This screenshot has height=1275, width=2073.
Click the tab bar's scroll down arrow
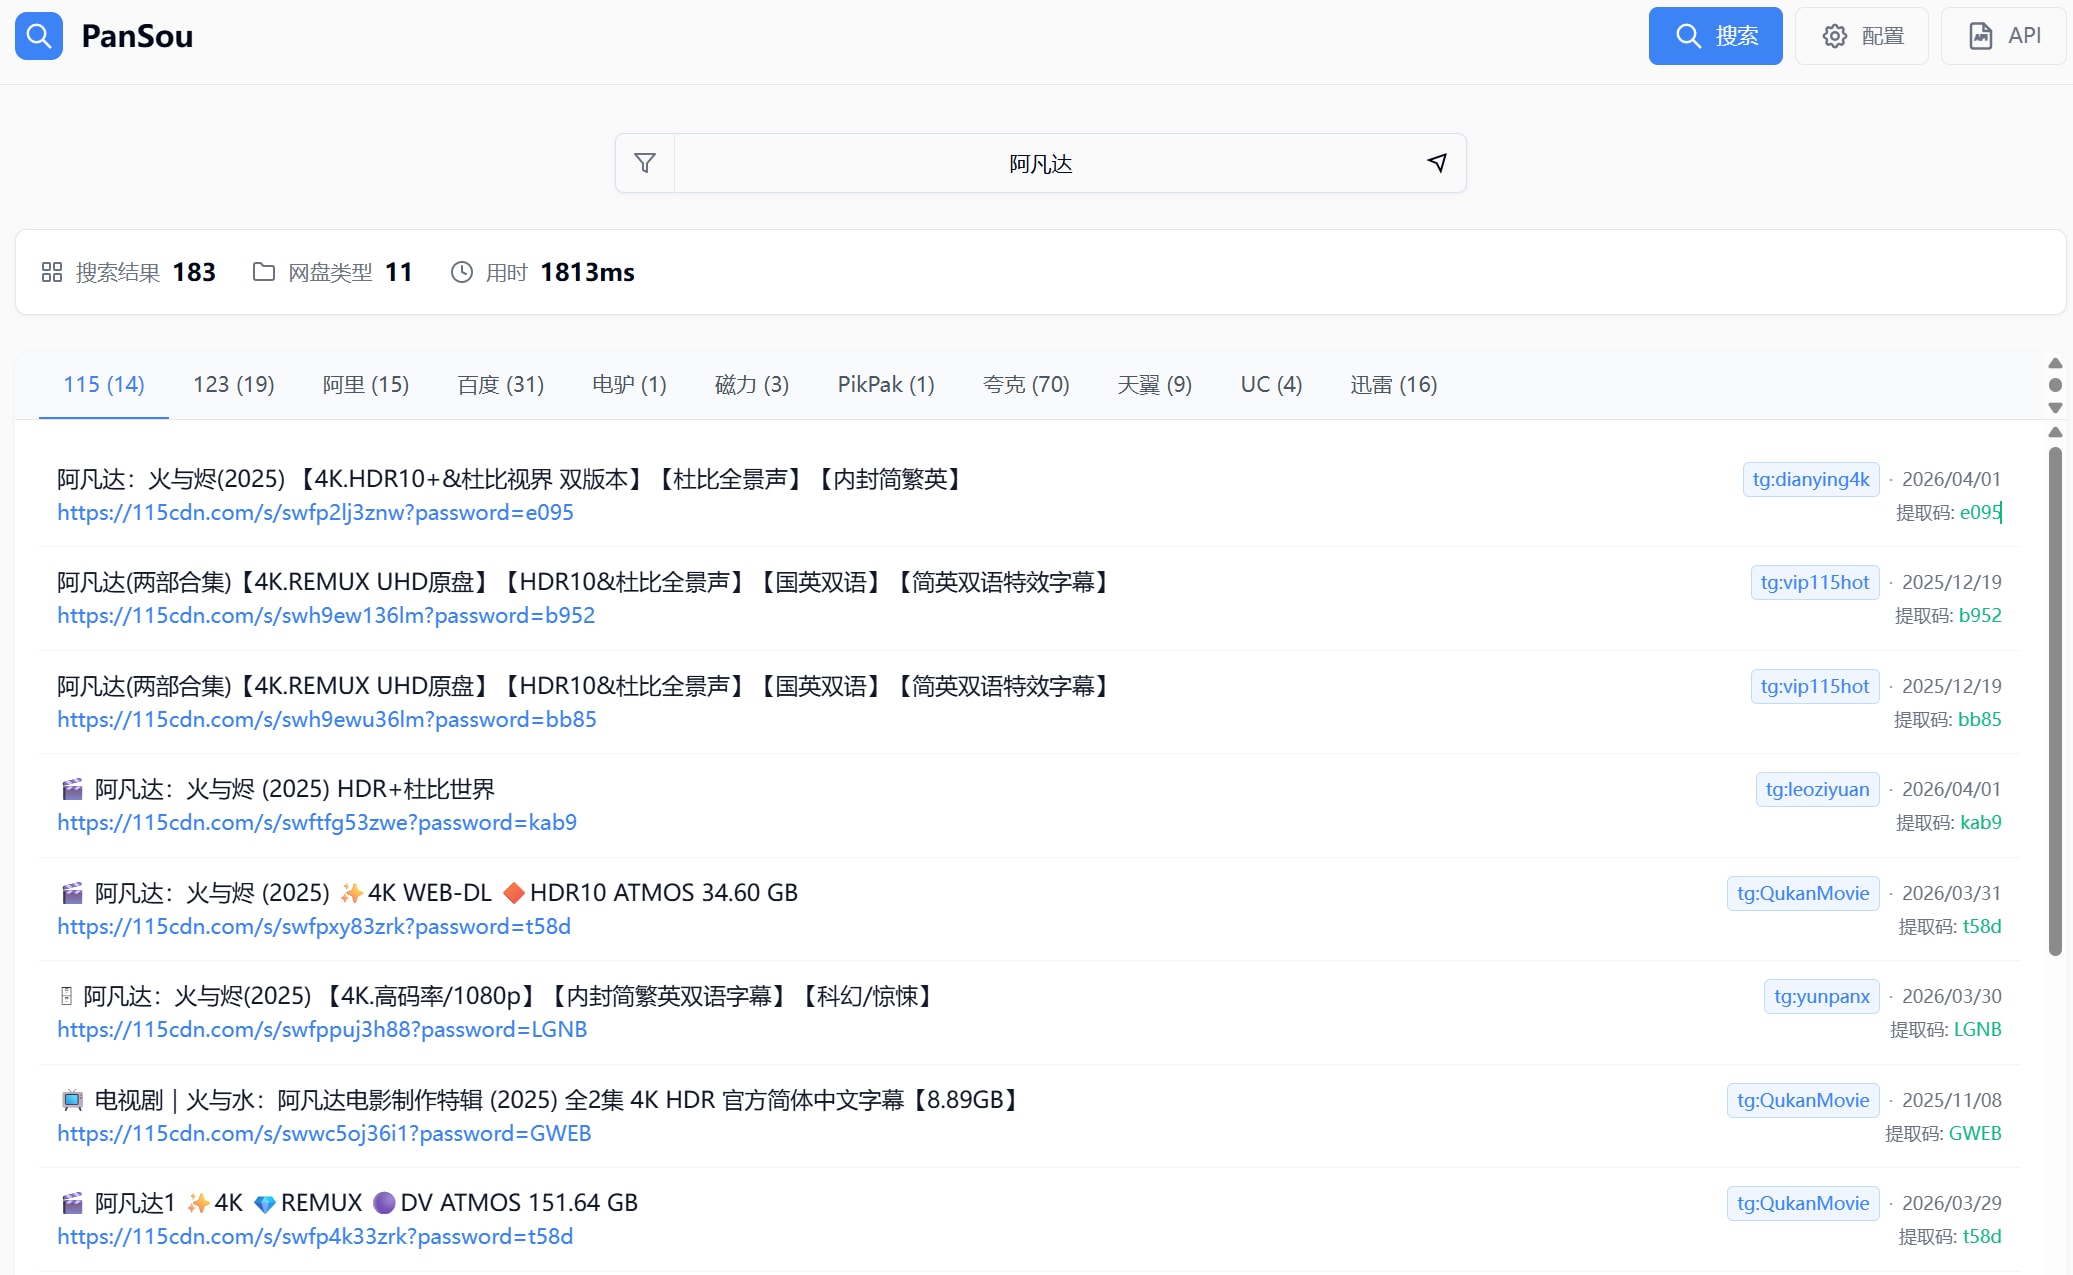(2055, 408)
